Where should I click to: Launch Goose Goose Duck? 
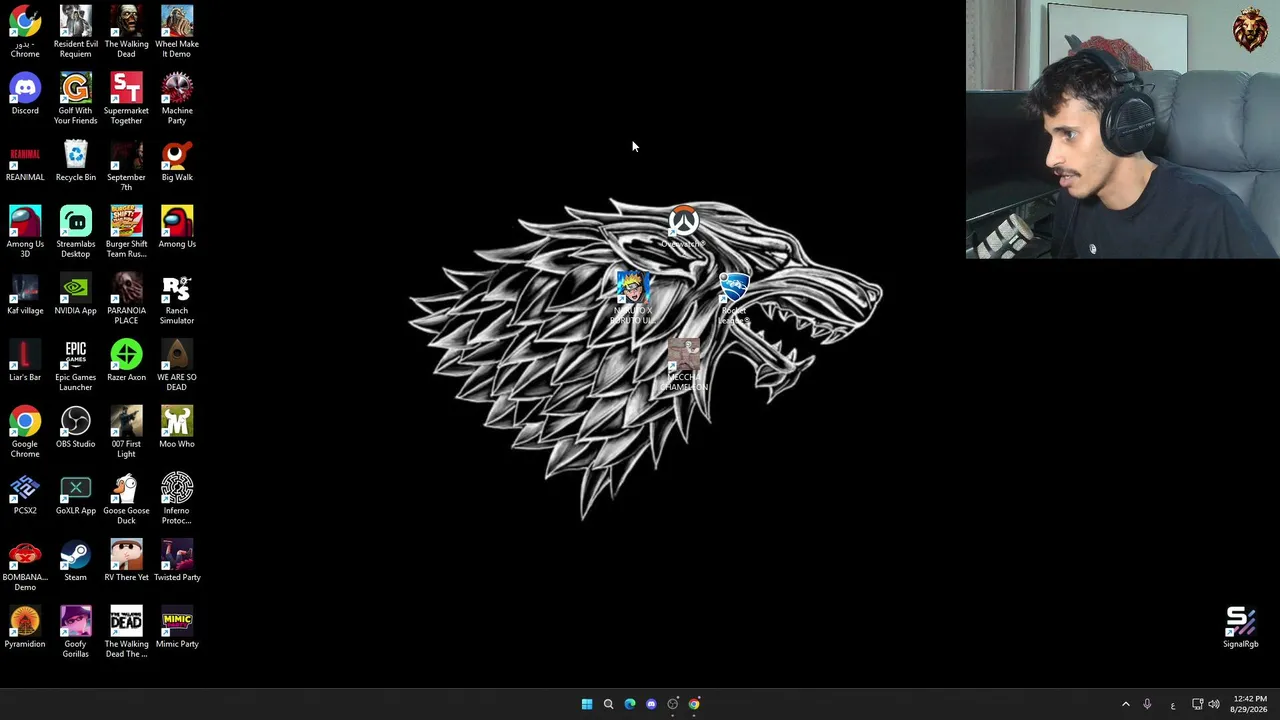pos(126,498)
